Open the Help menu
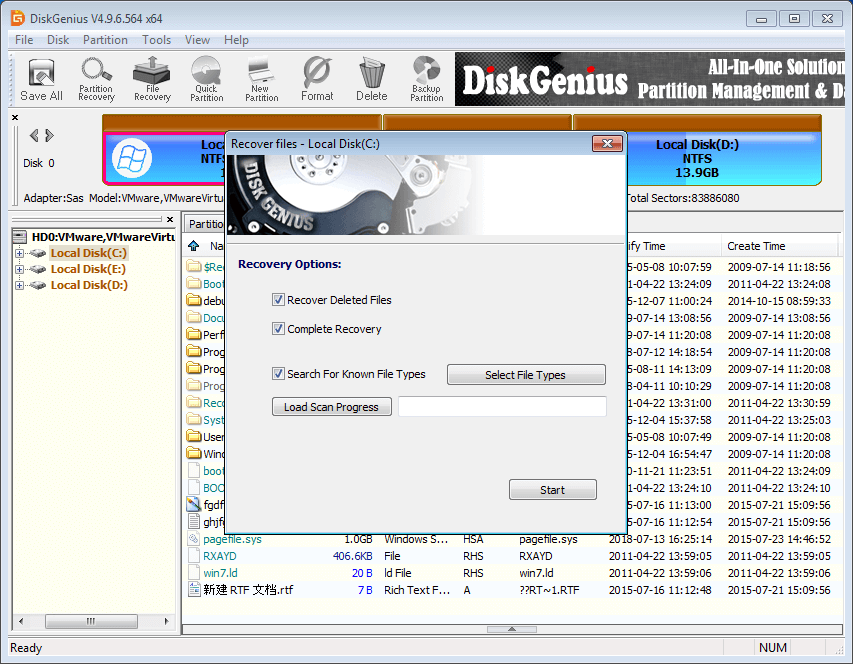 [x=236, y=40]
